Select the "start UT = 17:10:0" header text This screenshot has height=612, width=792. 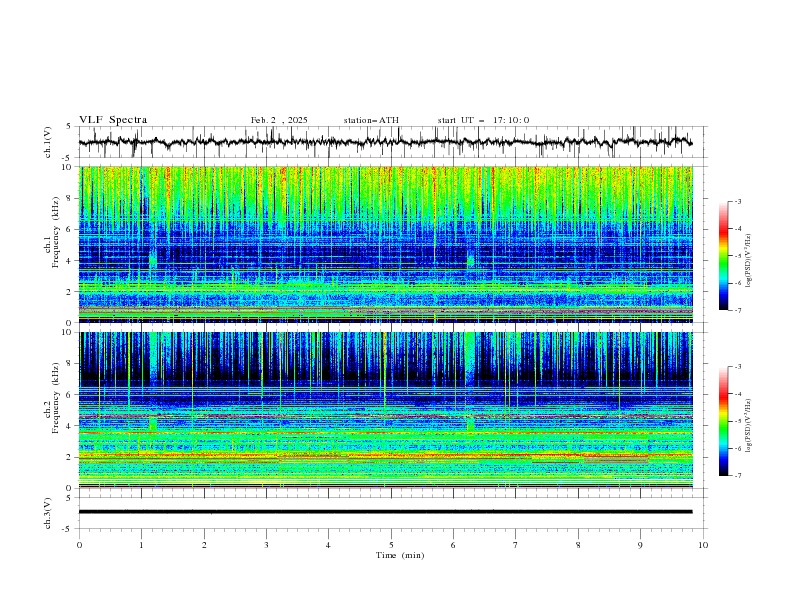(483, 120)
